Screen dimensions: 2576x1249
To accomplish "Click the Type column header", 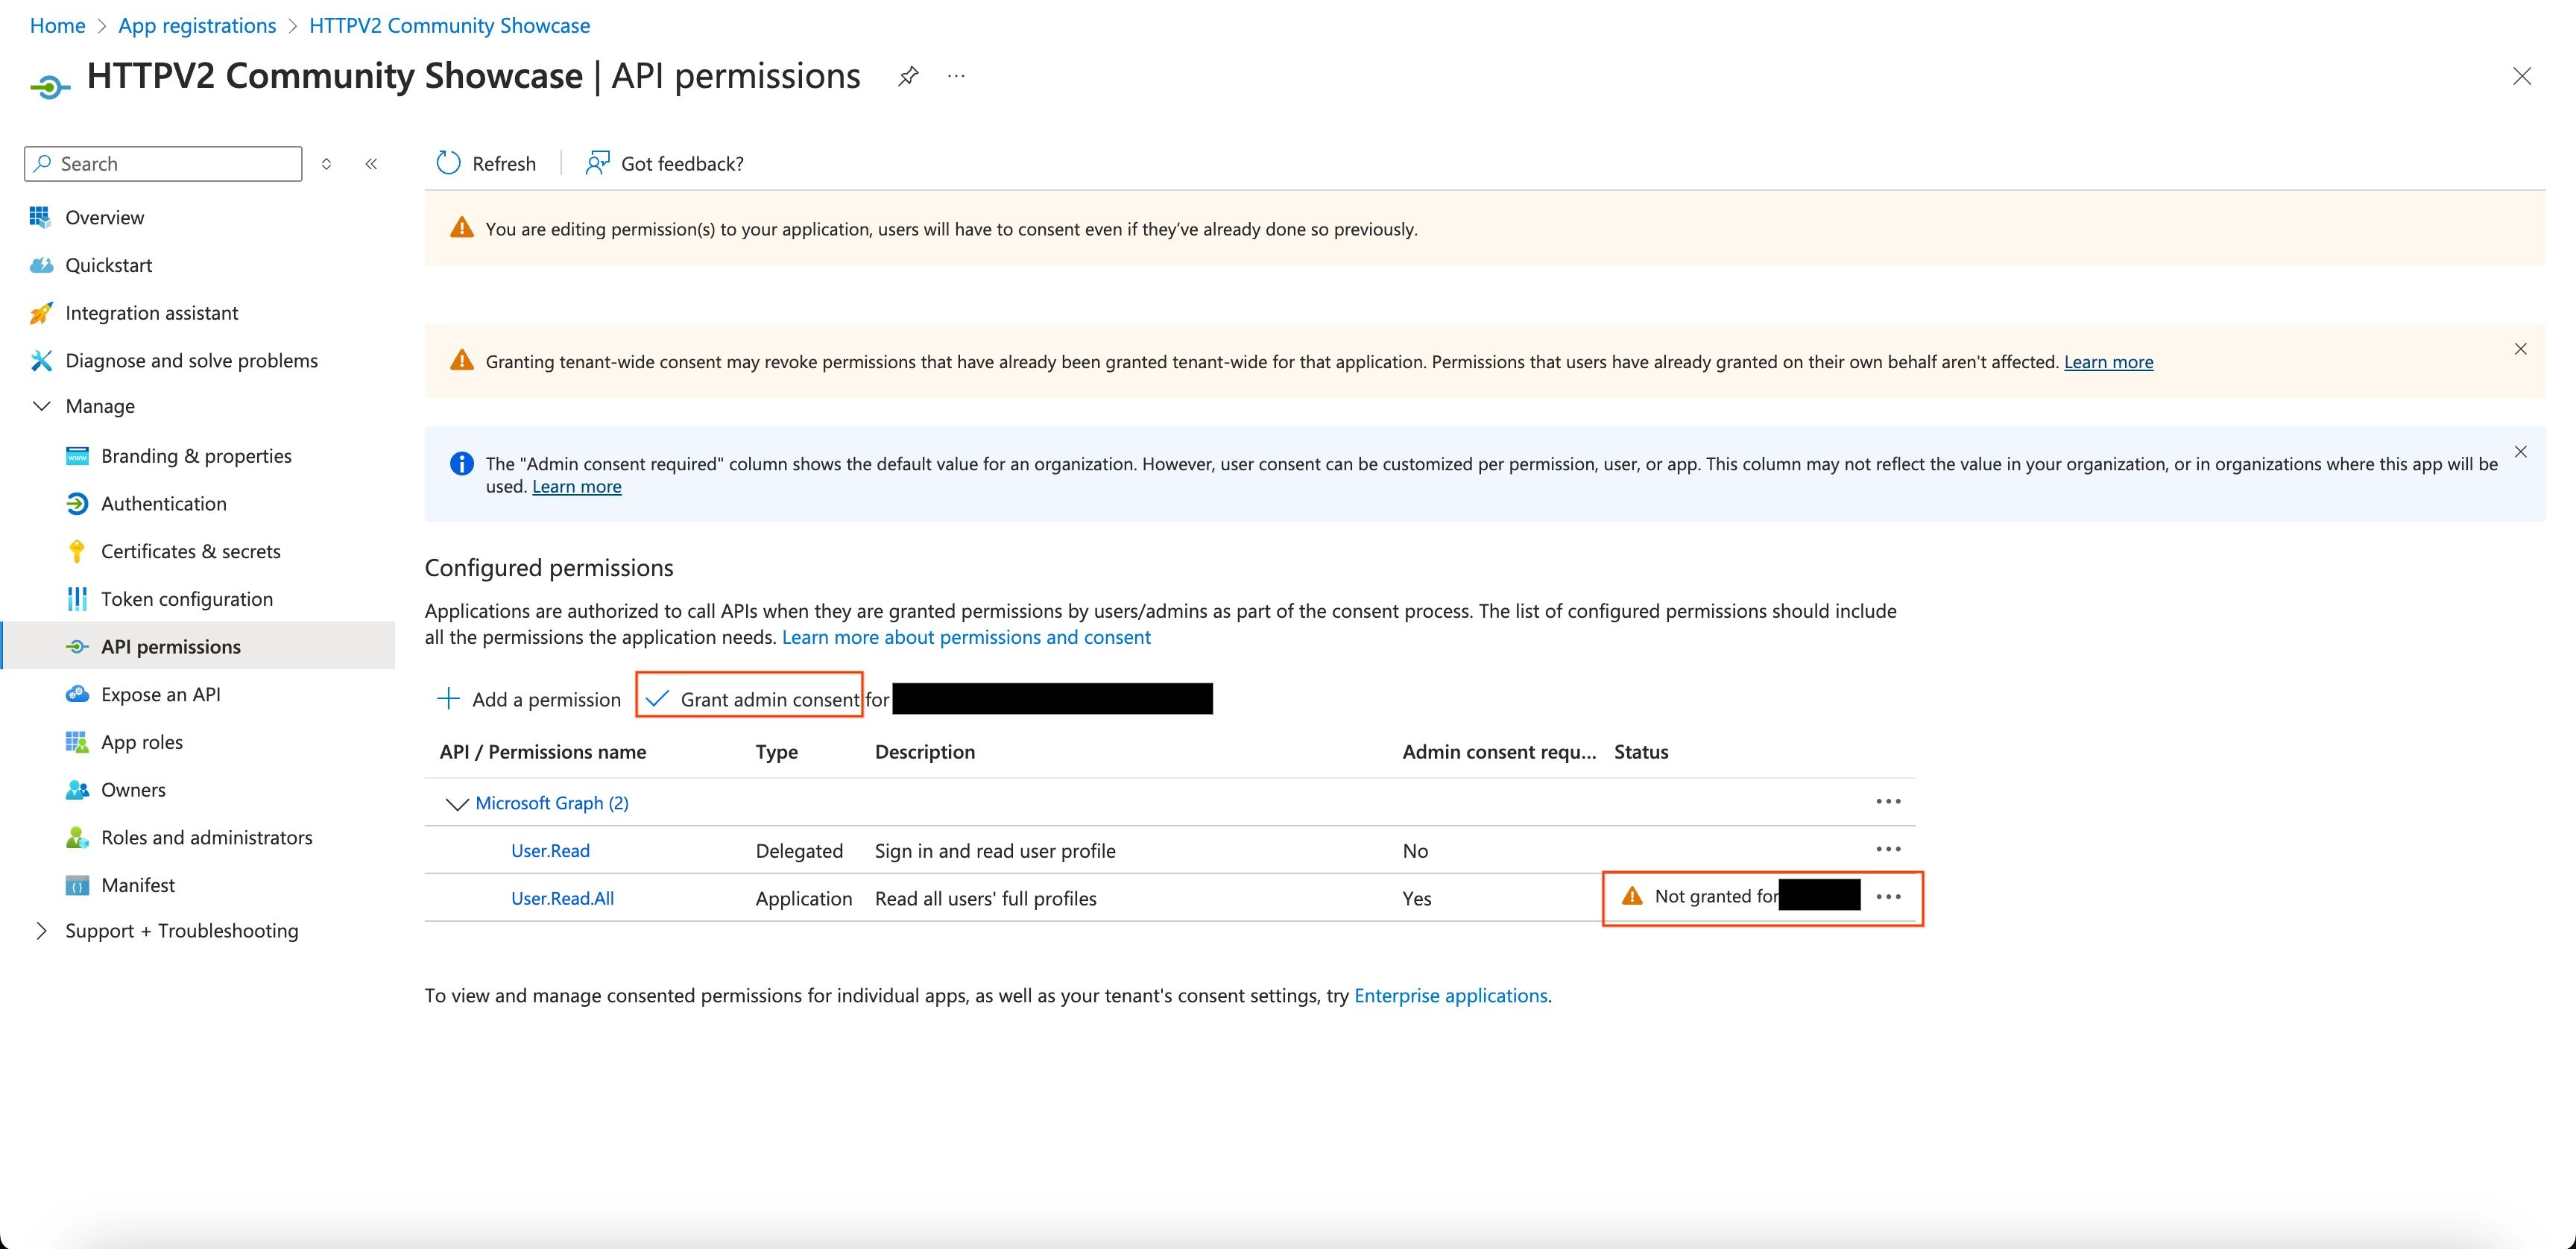I will point(776,752).
